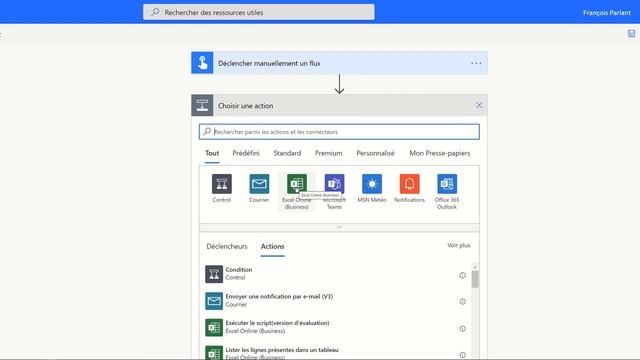Open the Mon Presse-papiers tab

(x=440, y=153)
